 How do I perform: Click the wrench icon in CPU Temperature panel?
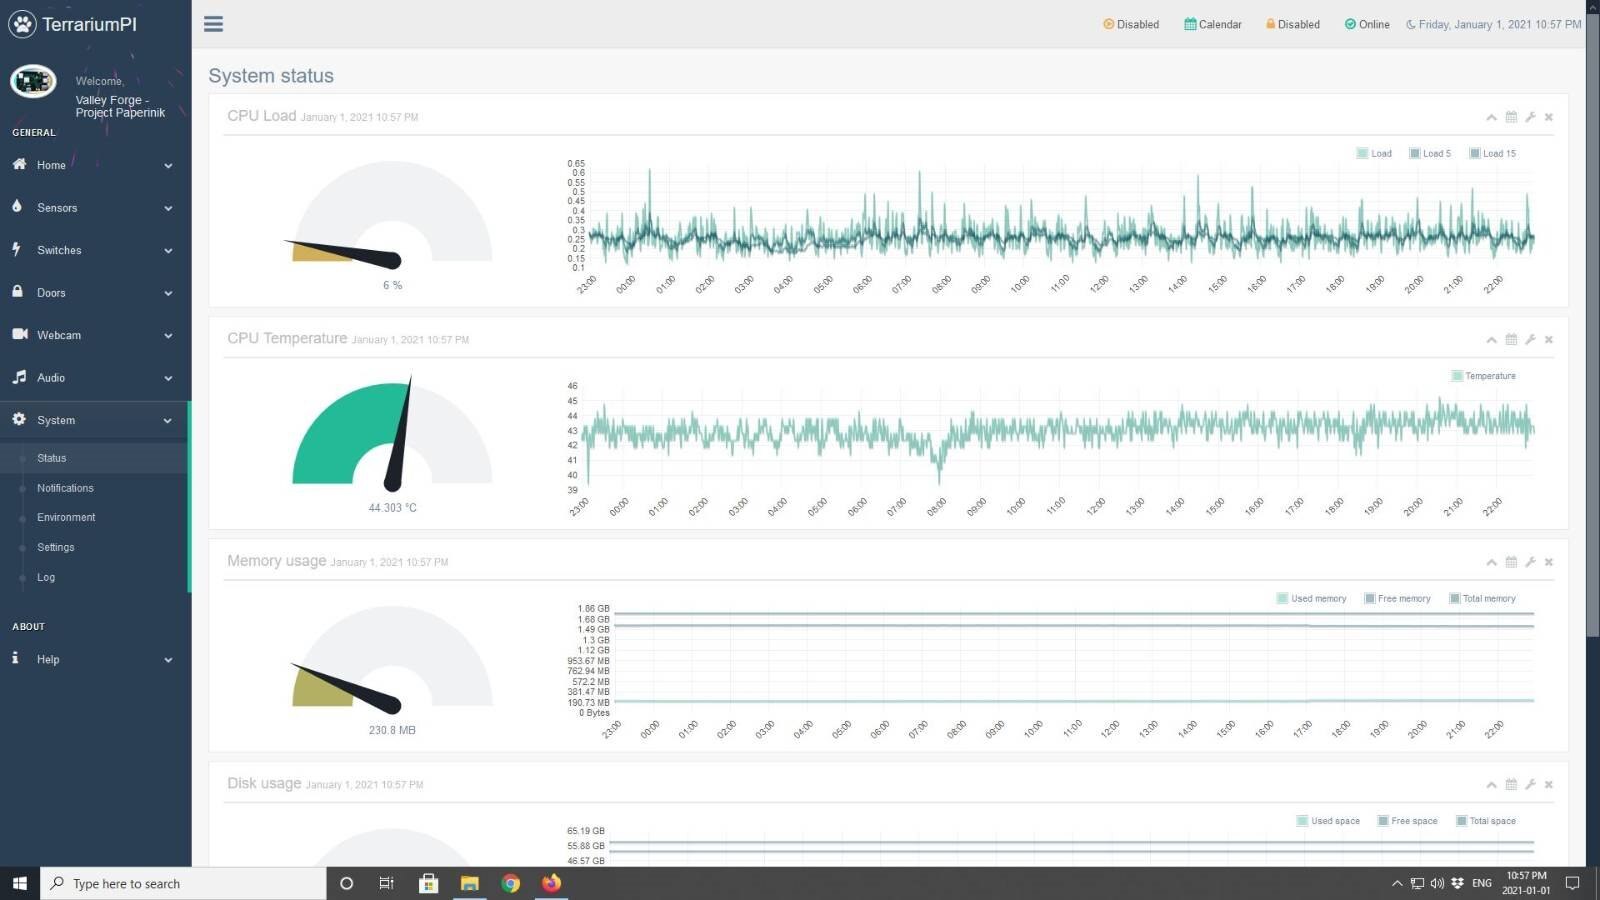coord(1530,340)
